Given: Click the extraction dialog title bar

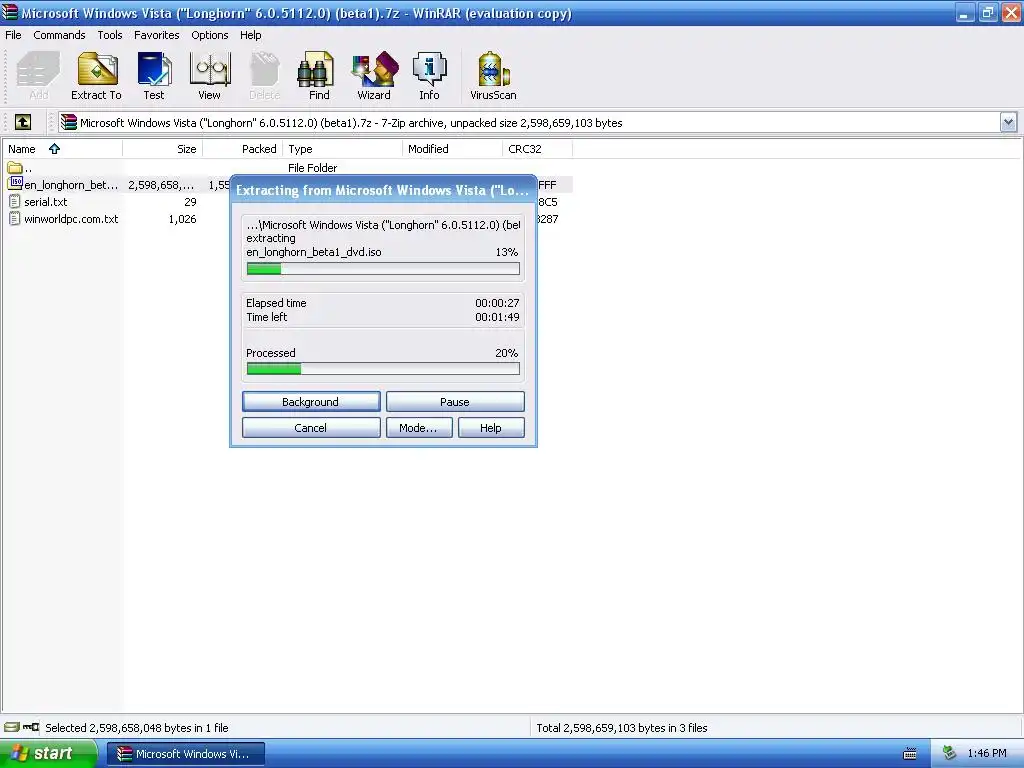Looking at the screenshot, I should [x=383, y=190].
